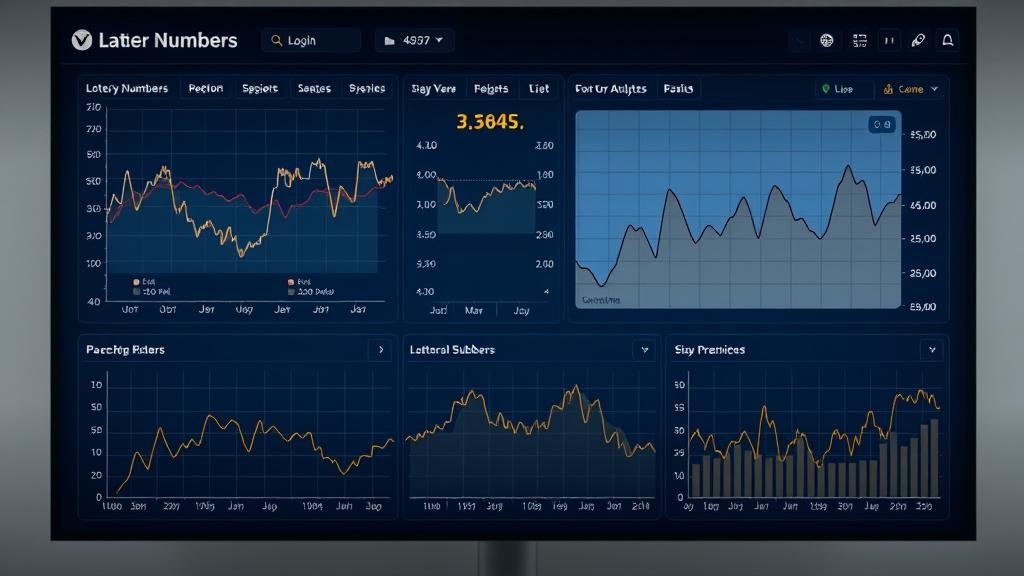This screenshot has height=576, width=1024.
Task: Open the globe icon in top bar
Action: coord(827,41)
